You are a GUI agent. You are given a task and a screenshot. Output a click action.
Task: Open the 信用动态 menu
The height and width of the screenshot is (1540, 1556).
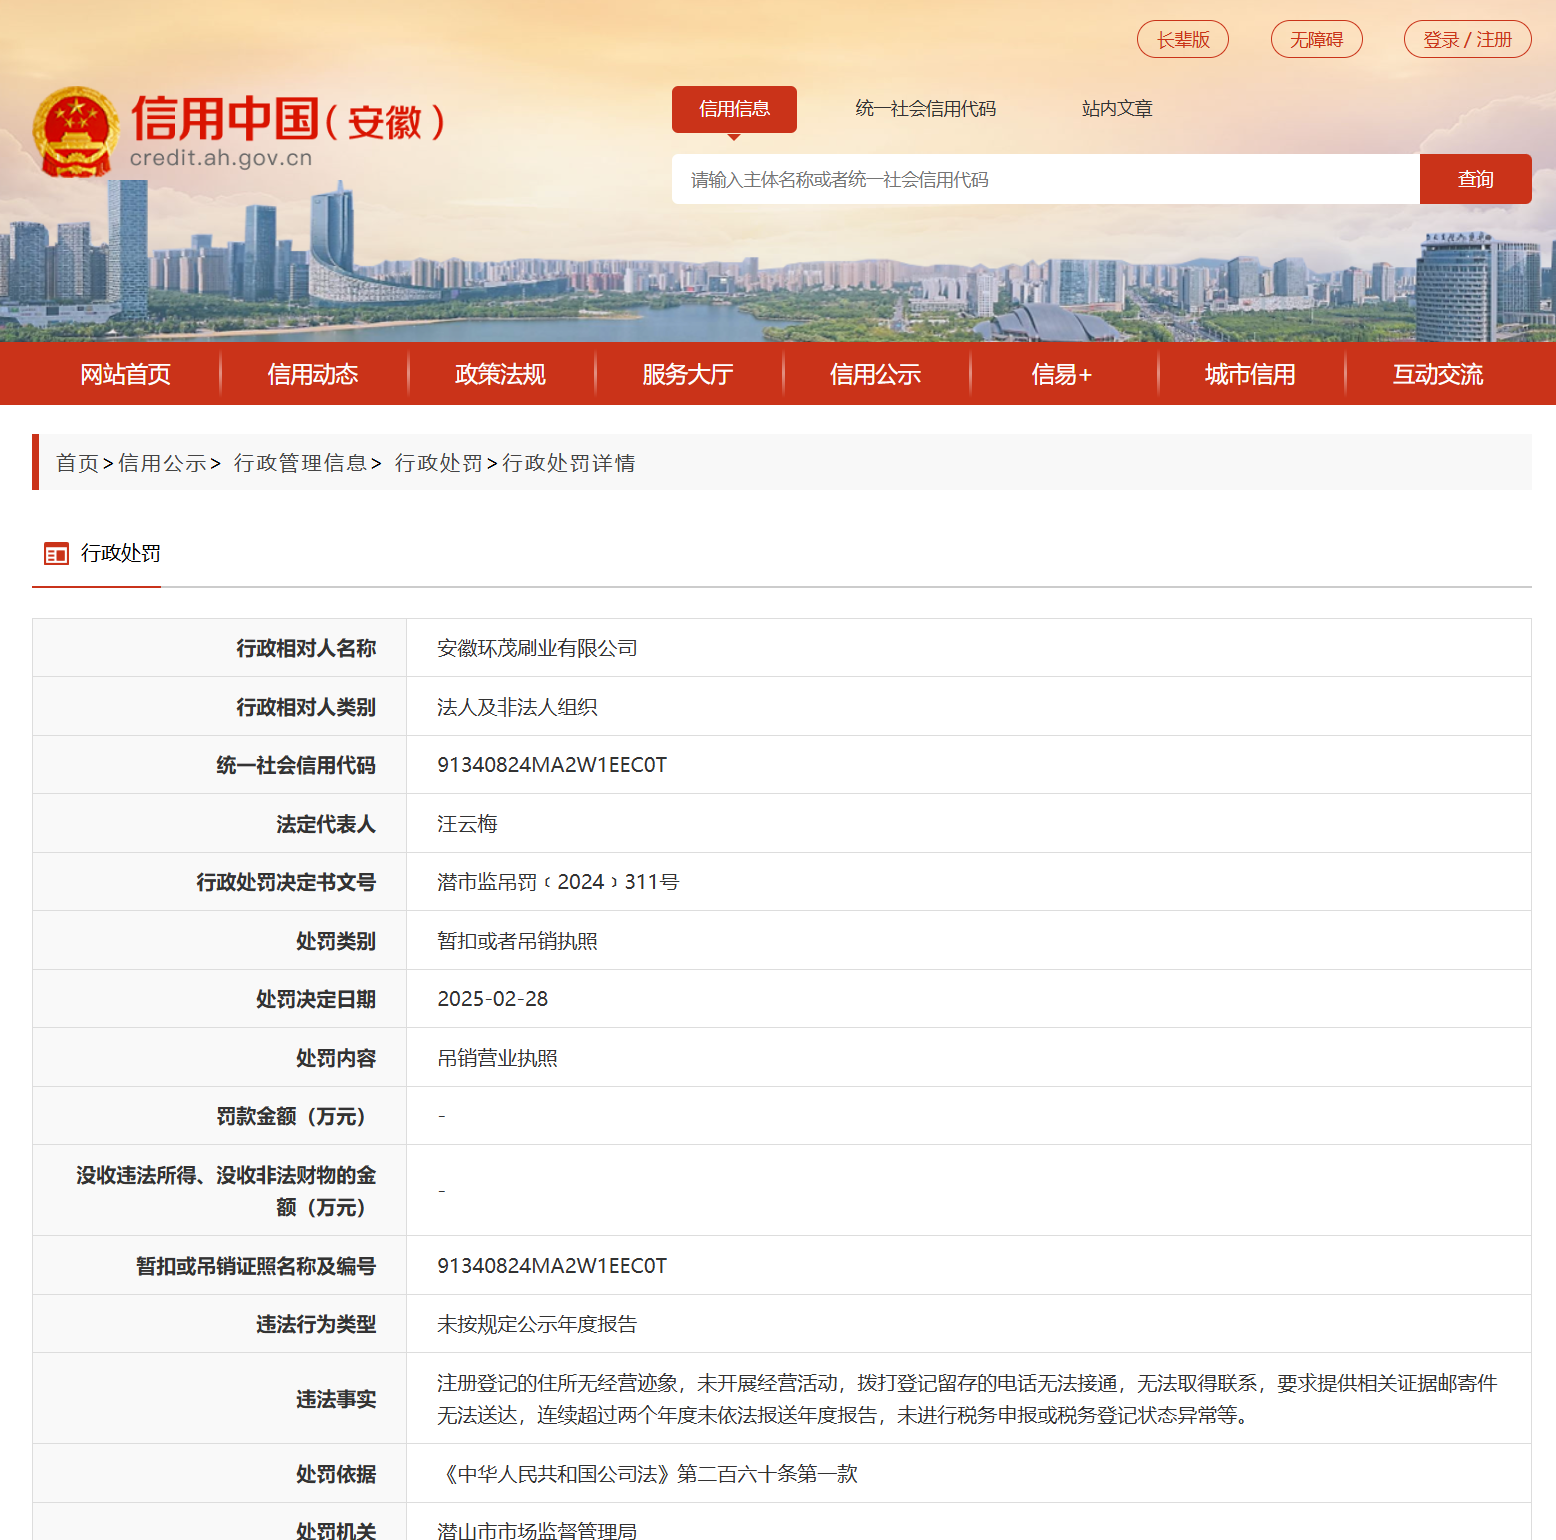click(313, 373)
